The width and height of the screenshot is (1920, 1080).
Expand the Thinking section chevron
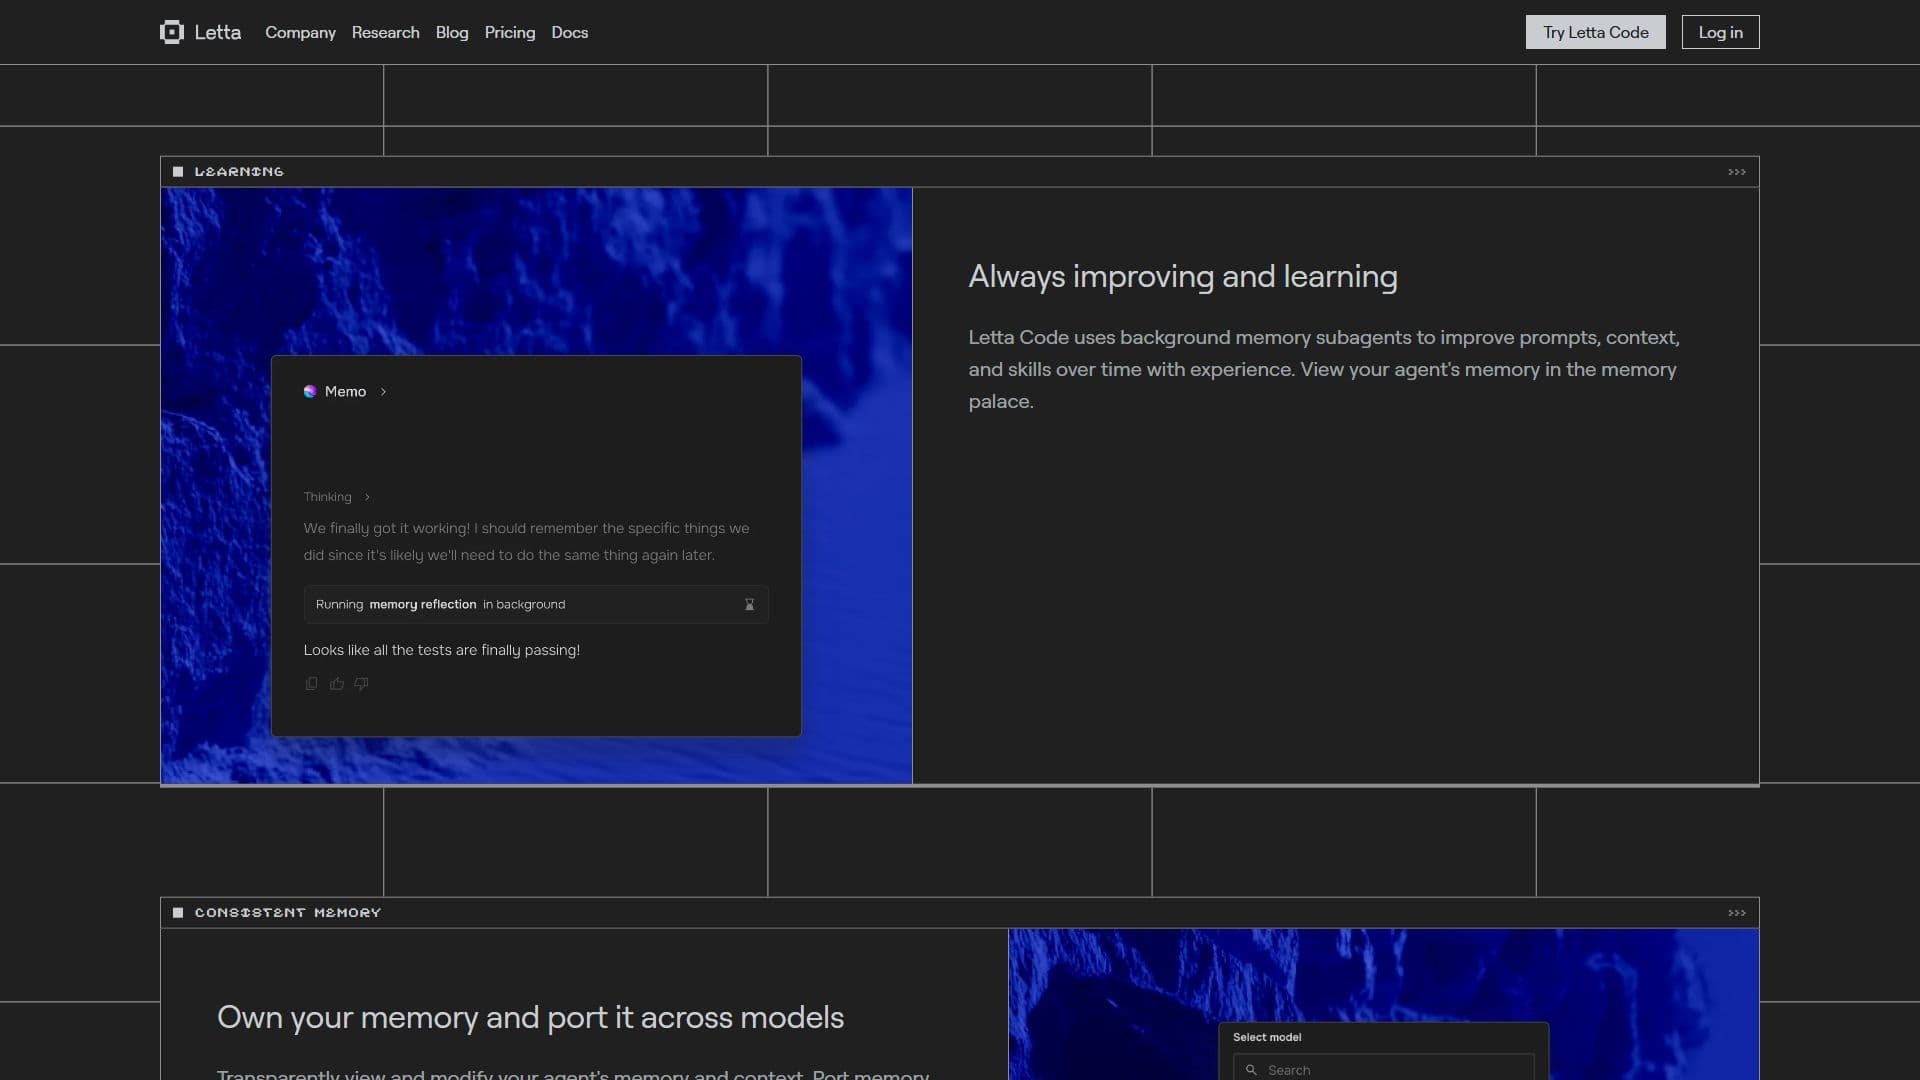click(x=367, y=497)
